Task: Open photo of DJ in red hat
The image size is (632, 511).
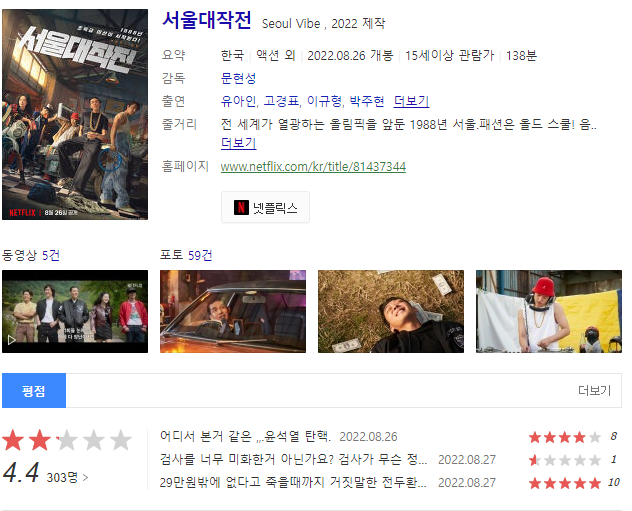Action: 549,312
